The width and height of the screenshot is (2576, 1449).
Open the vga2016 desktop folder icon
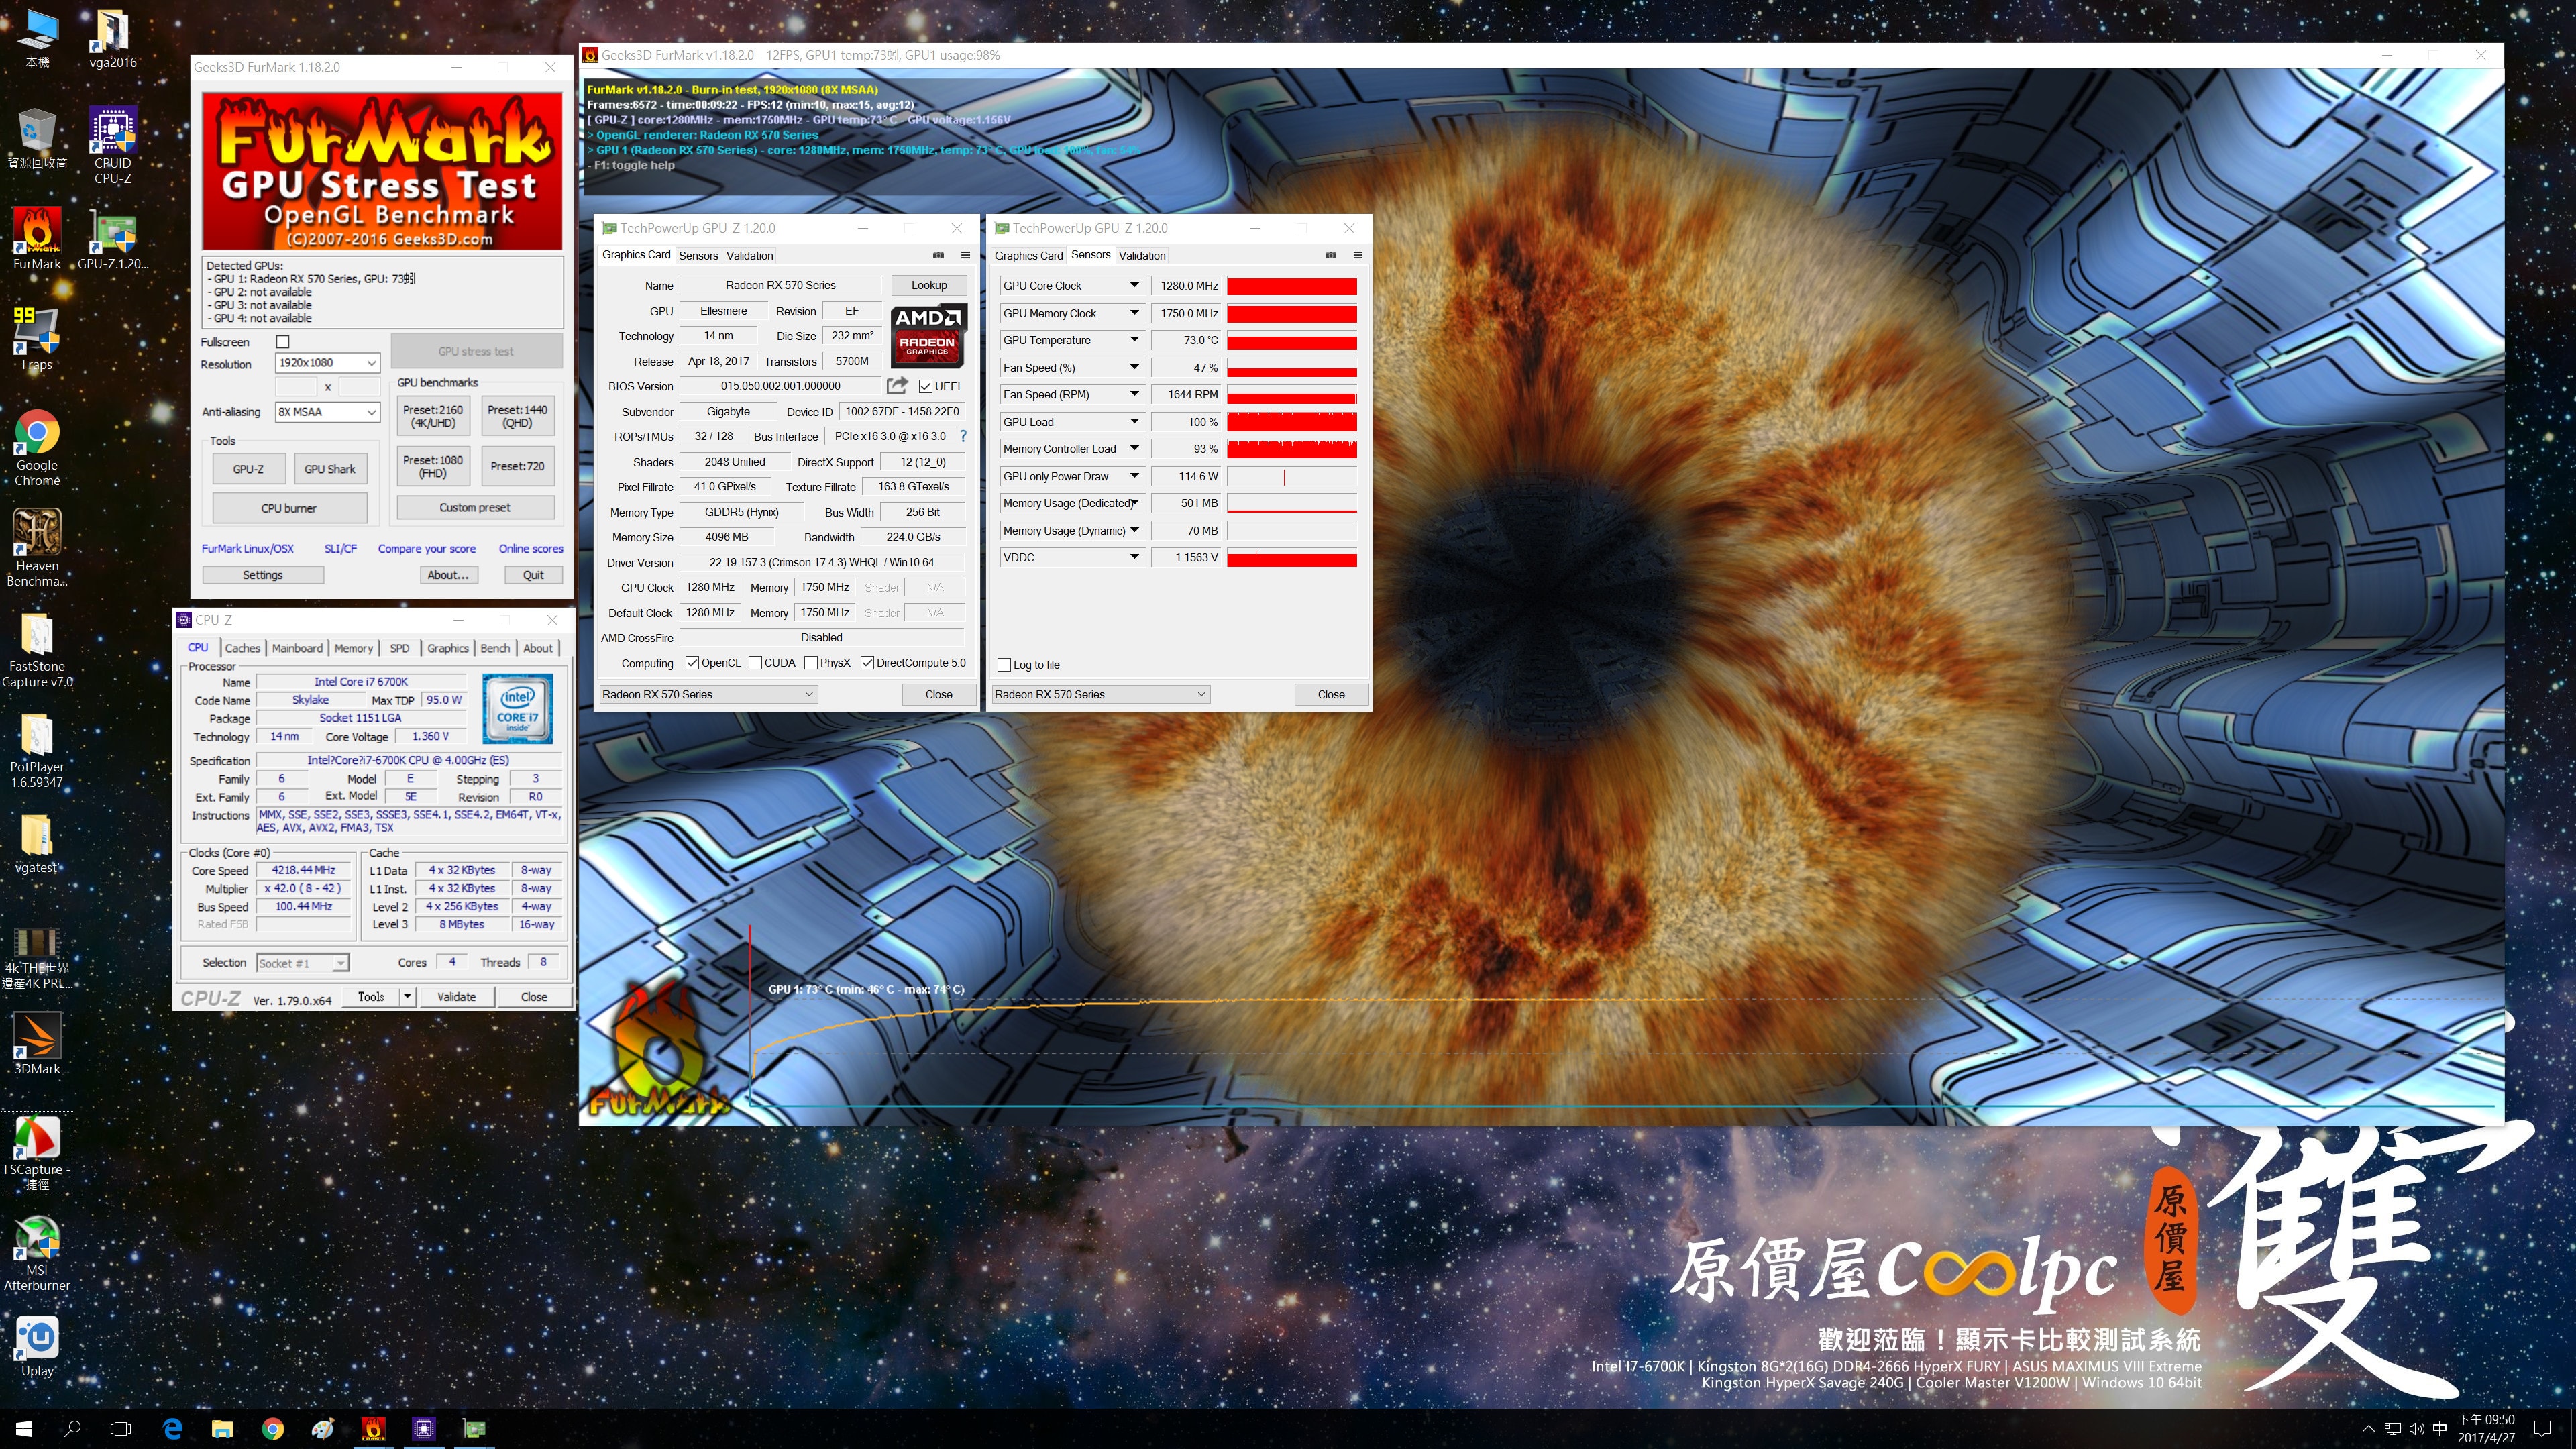(112, 39)
